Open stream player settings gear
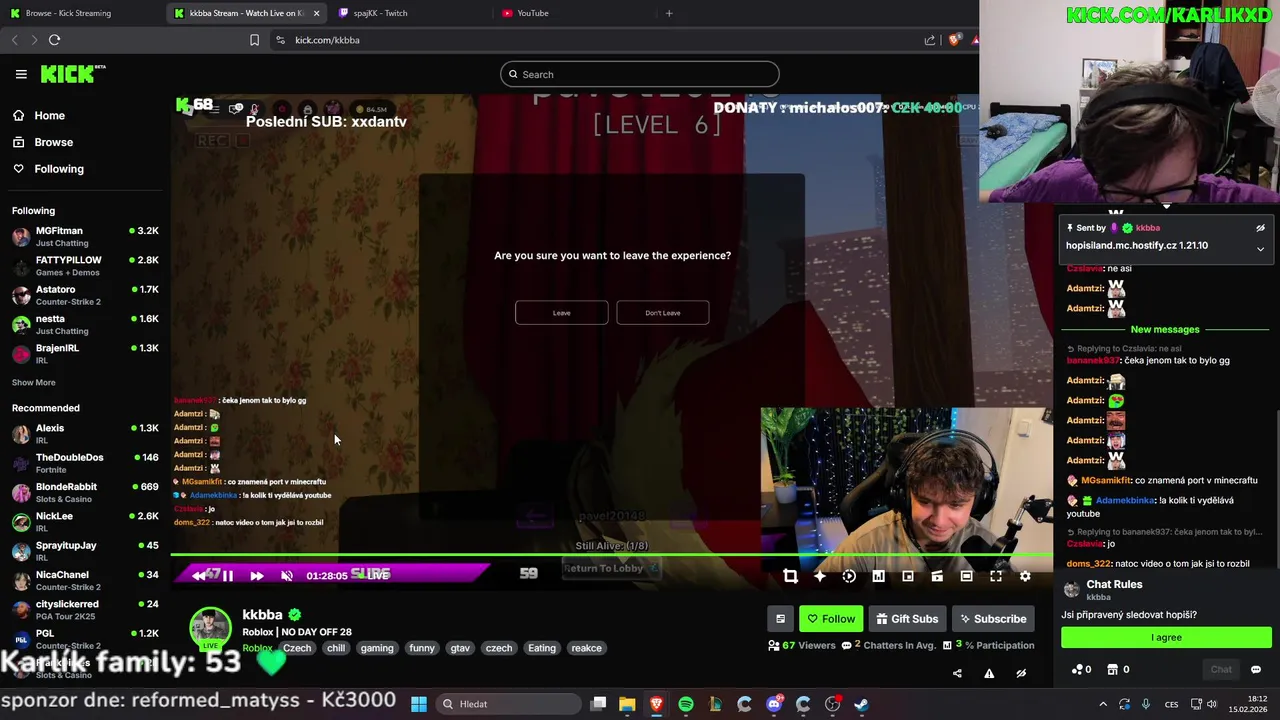This screenshot has height=720, width=1280. (1025, 576)
